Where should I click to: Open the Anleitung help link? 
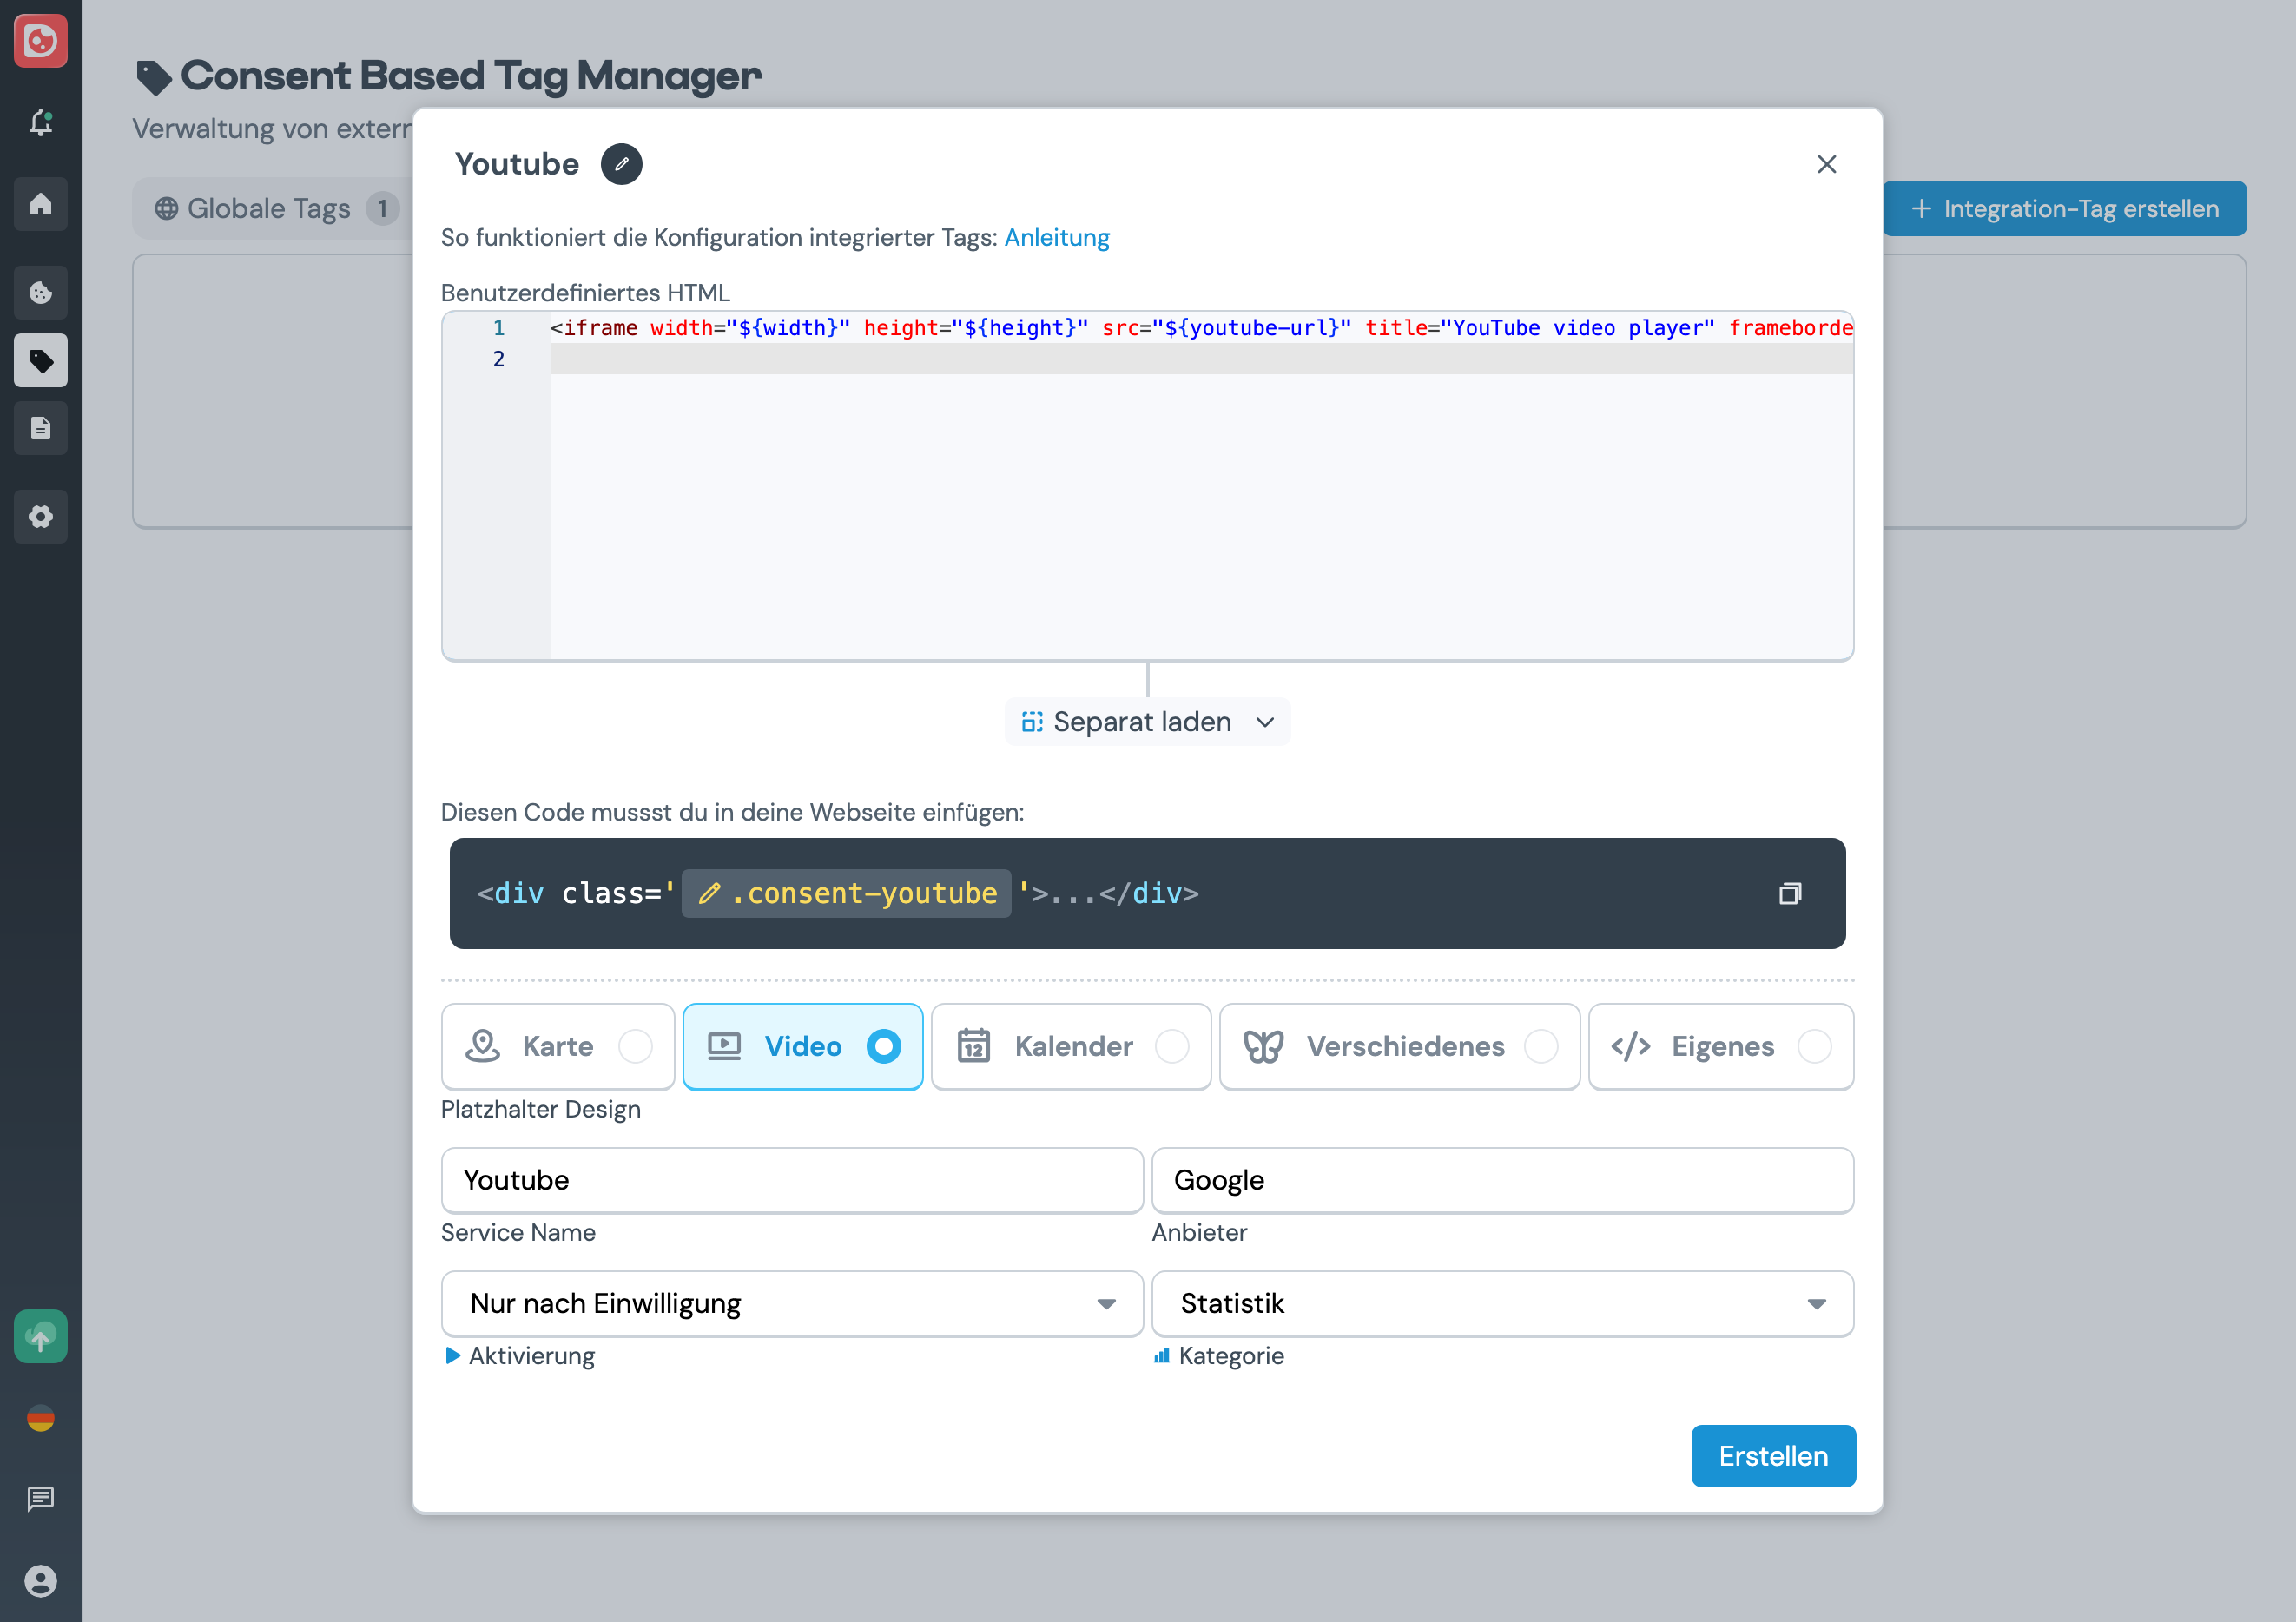[1056, 237]
